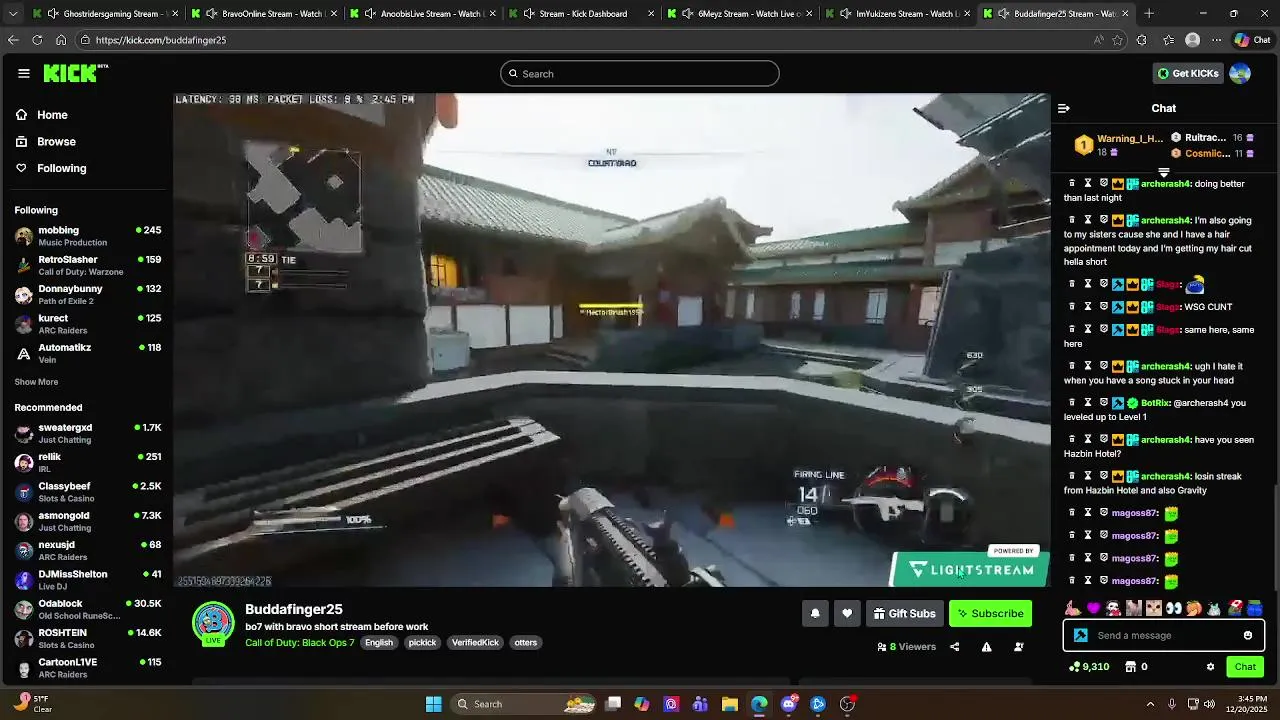Viewport: 1280px width, 720px height.
Task: Ban icon on 'WSG CUNT' message
Action: [1104, 307]
